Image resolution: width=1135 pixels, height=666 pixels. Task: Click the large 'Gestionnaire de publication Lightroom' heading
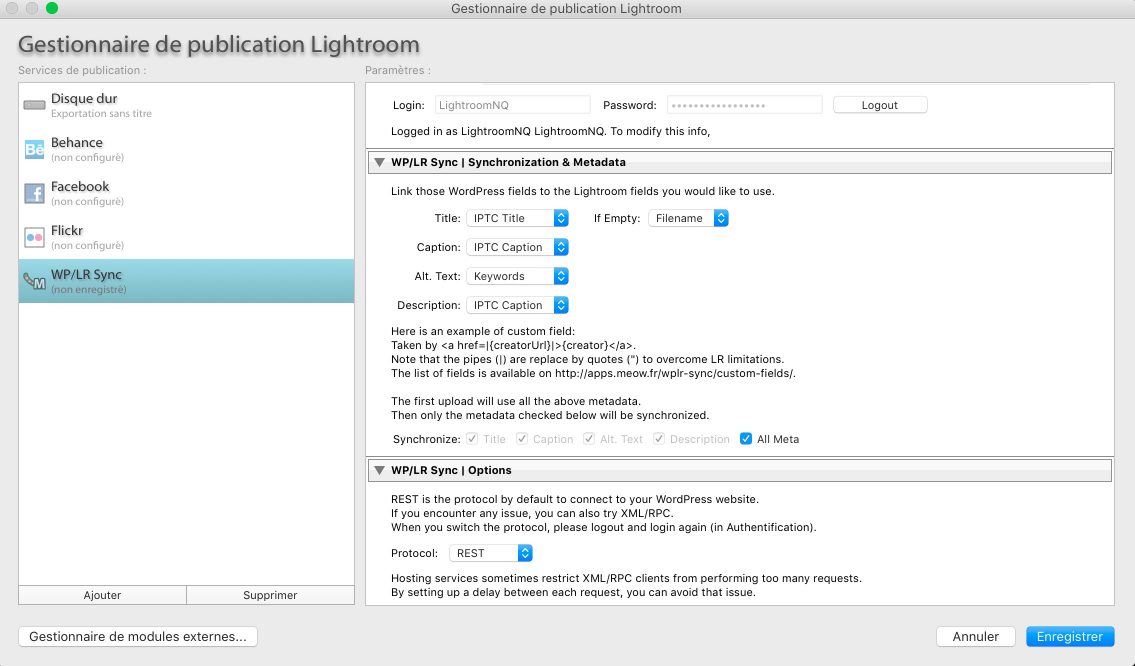[x=219, y=44]
